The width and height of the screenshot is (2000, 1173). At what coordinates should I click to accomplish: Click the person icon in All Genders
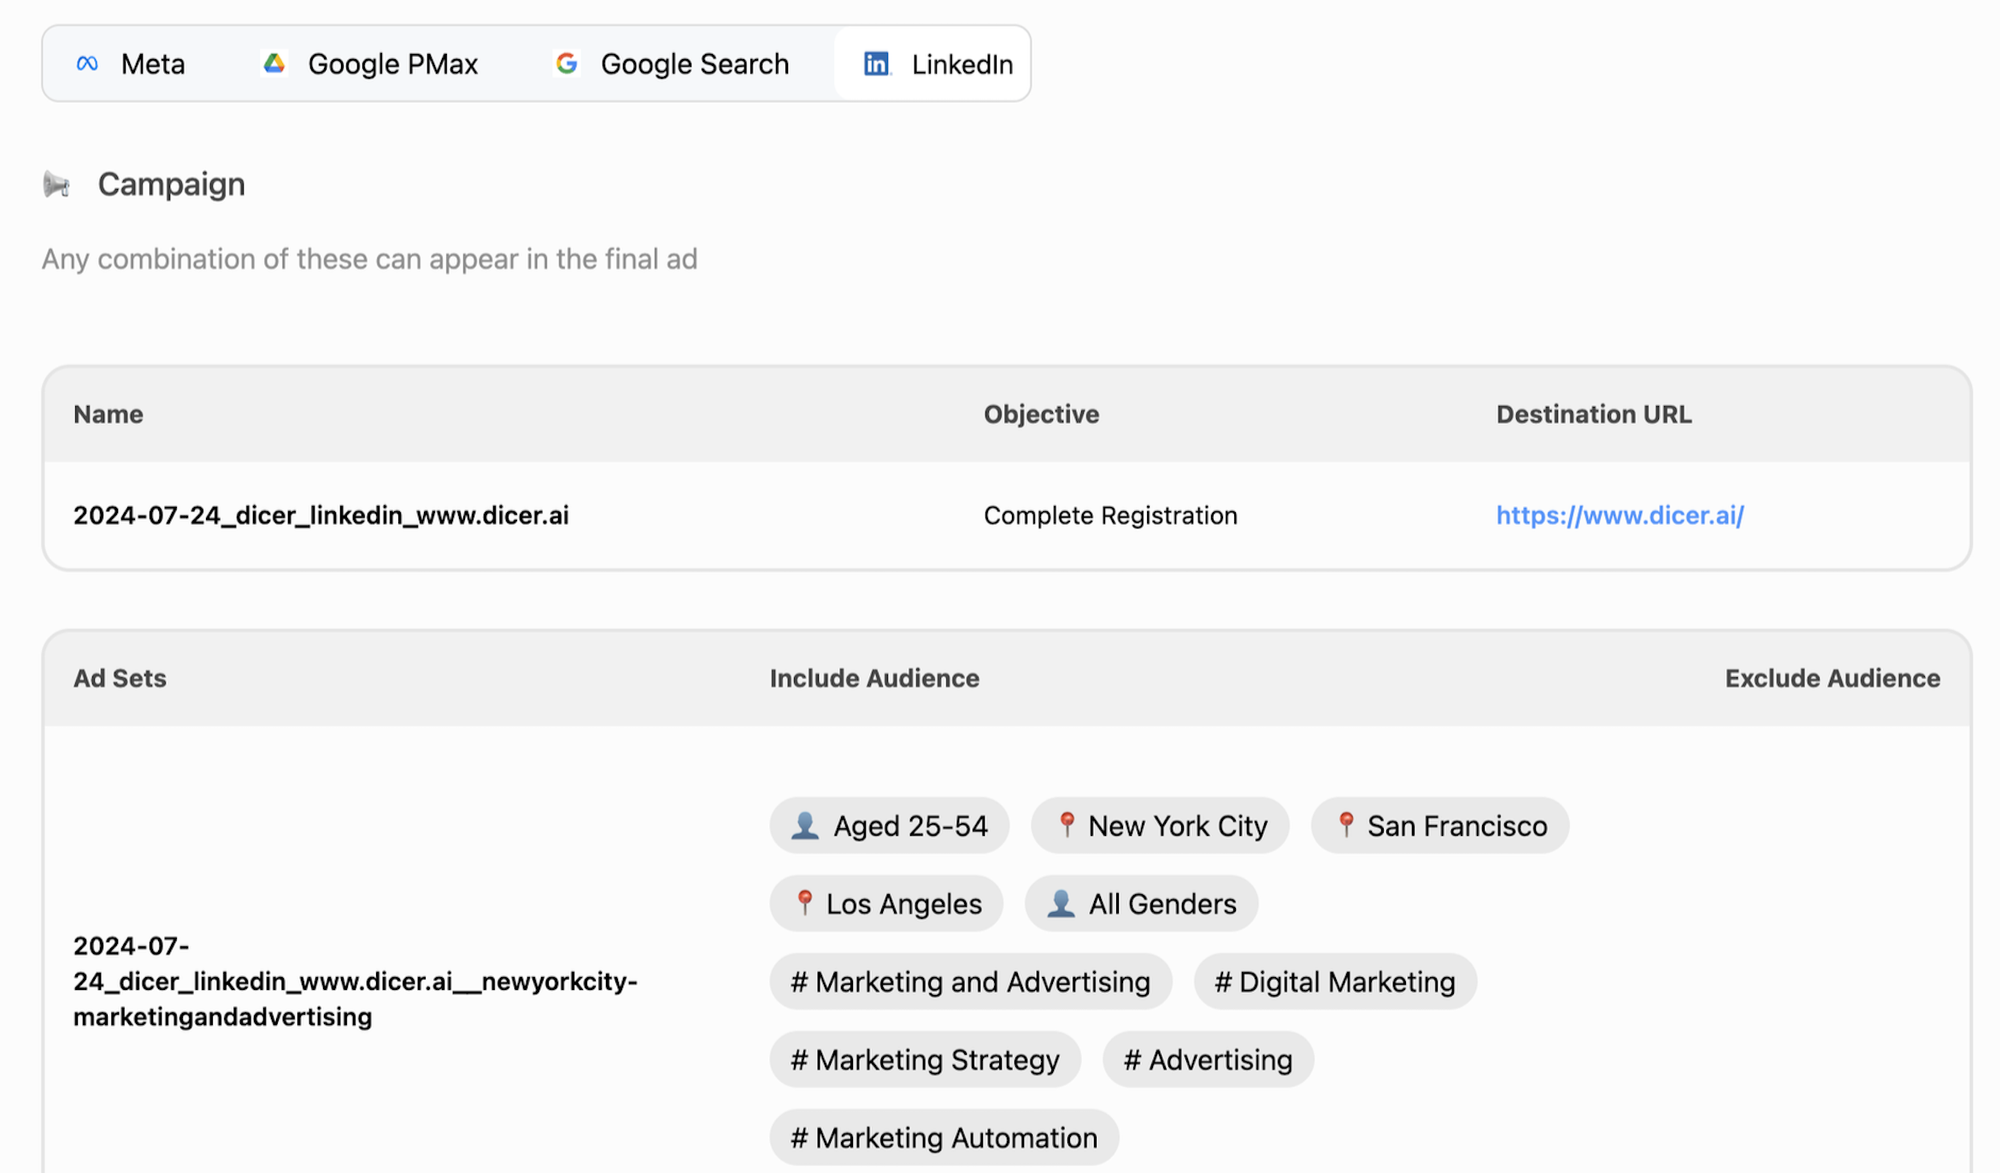pos(1060,904)
